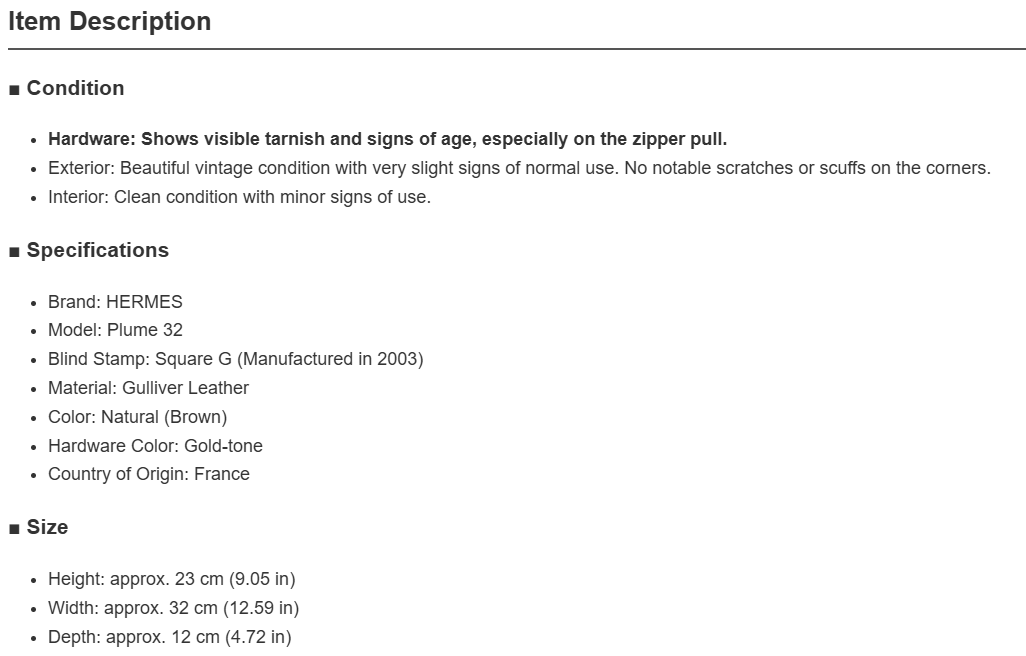Click the bold Hardware tarnish condition line

(387, 139)
